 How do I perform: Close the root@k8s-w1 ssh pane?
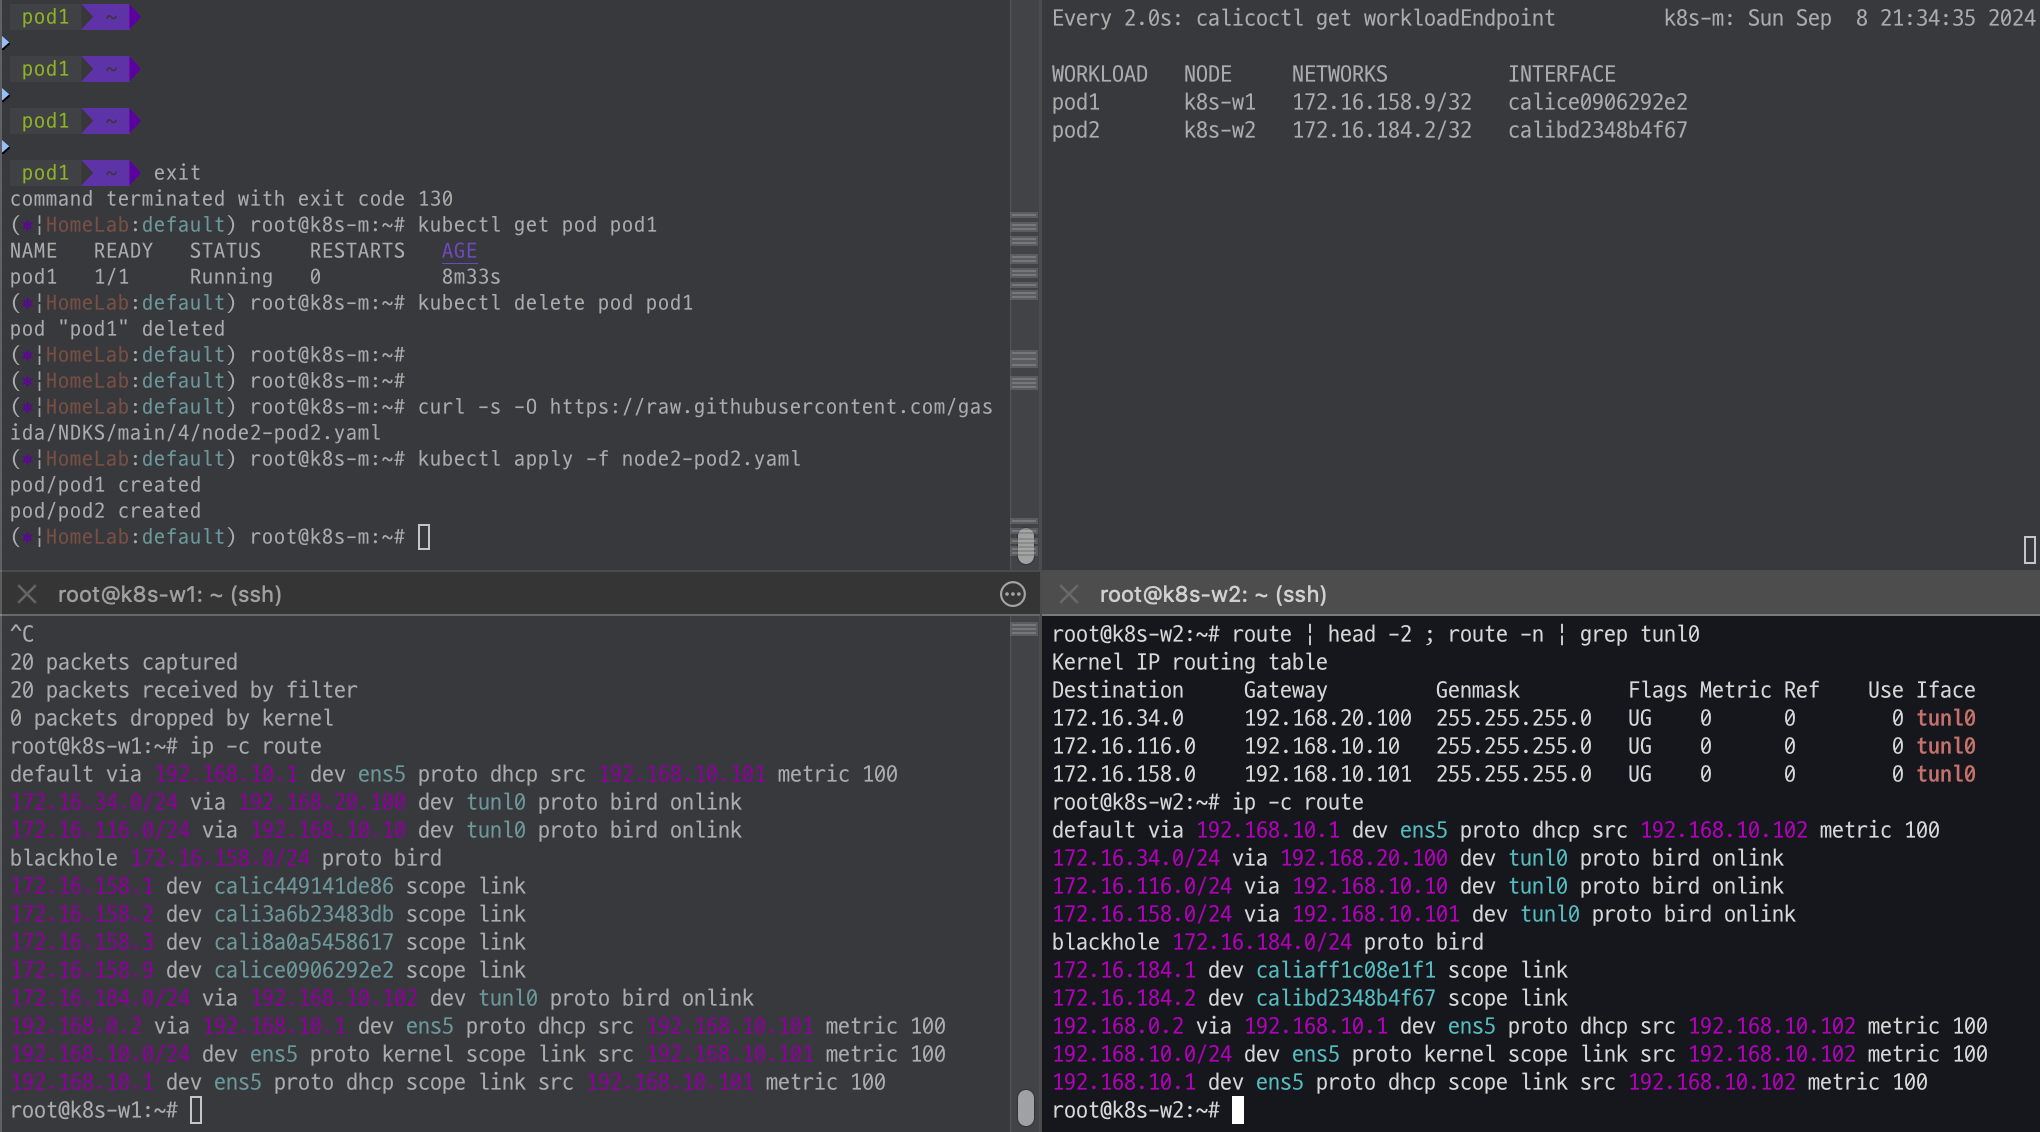[27, 594]
